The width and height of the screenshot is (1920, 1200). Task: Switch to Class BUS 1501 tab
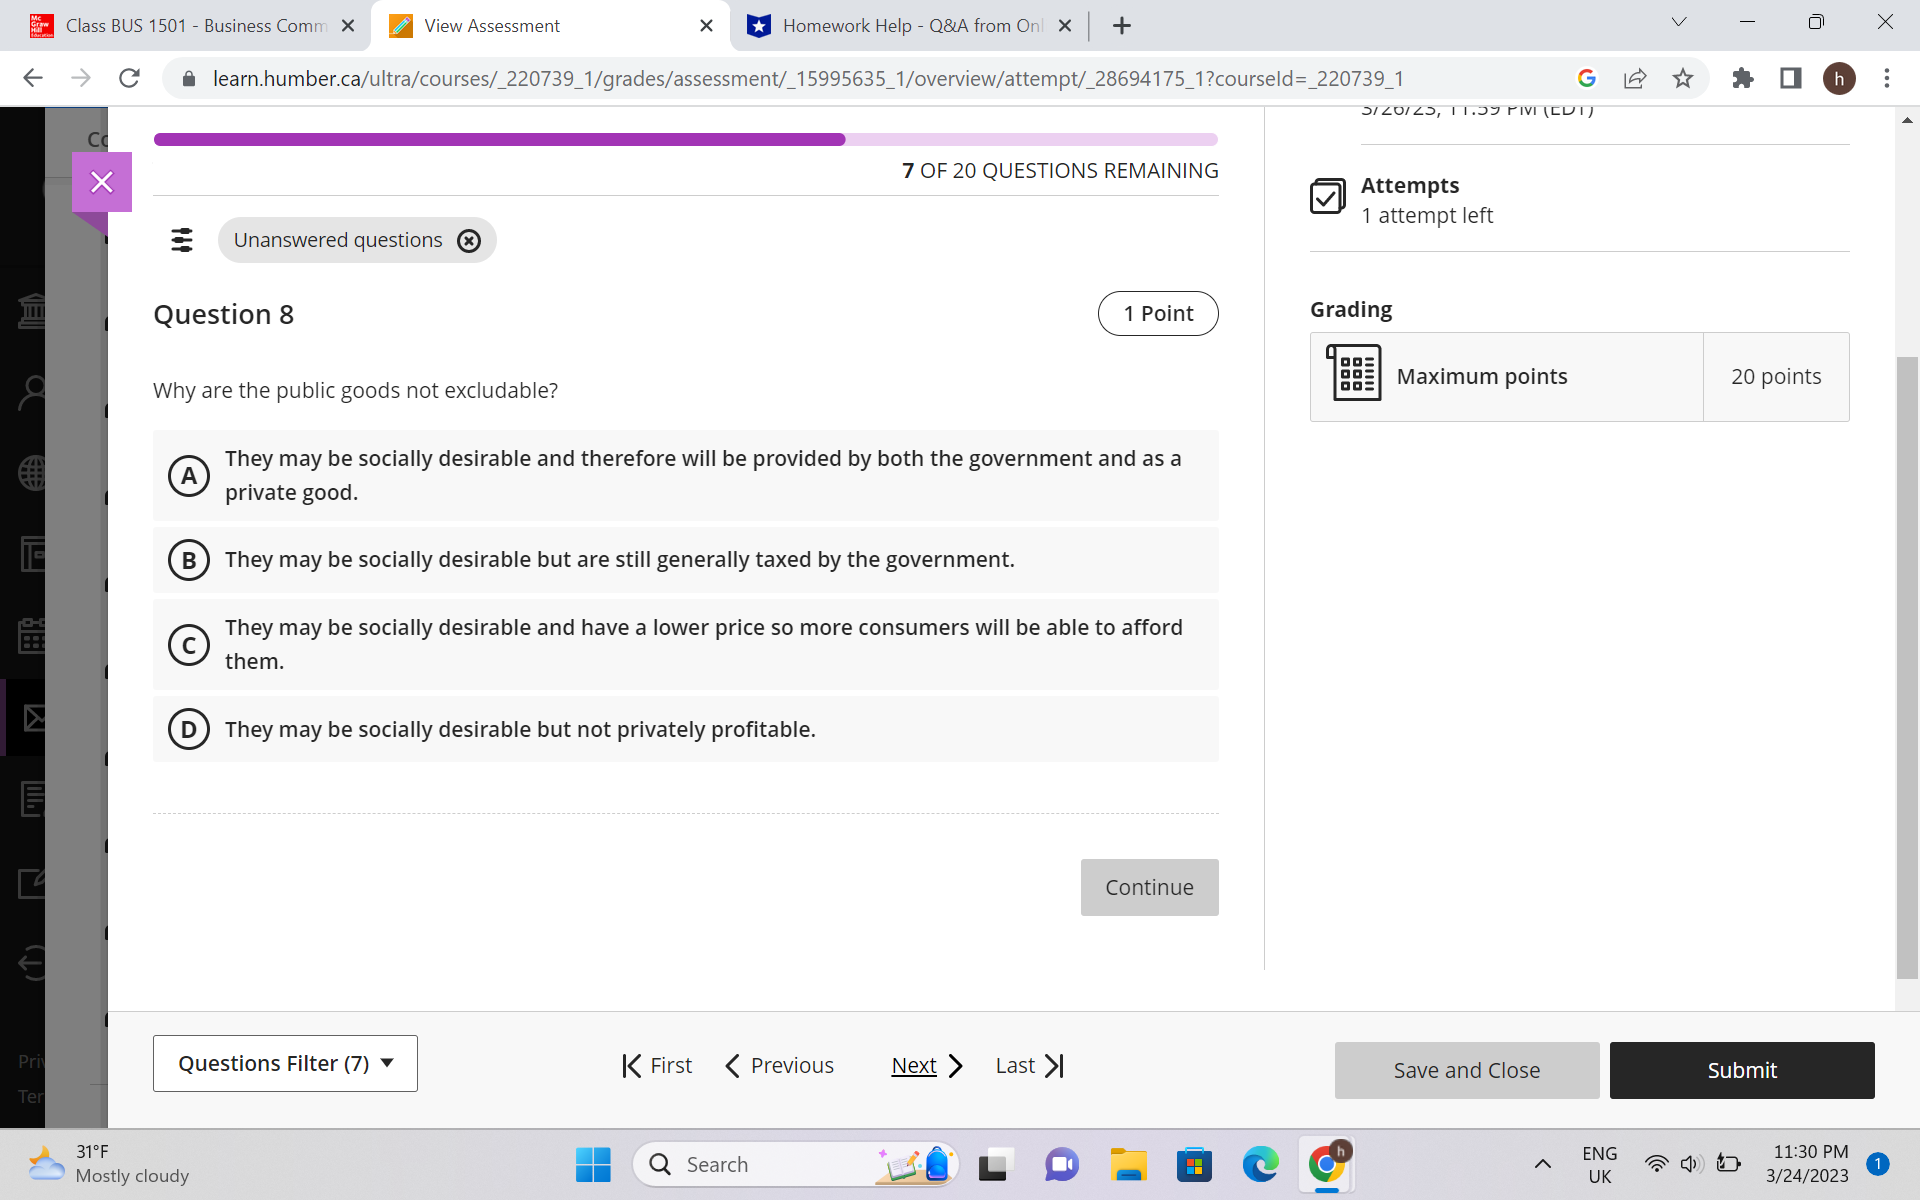195,26
